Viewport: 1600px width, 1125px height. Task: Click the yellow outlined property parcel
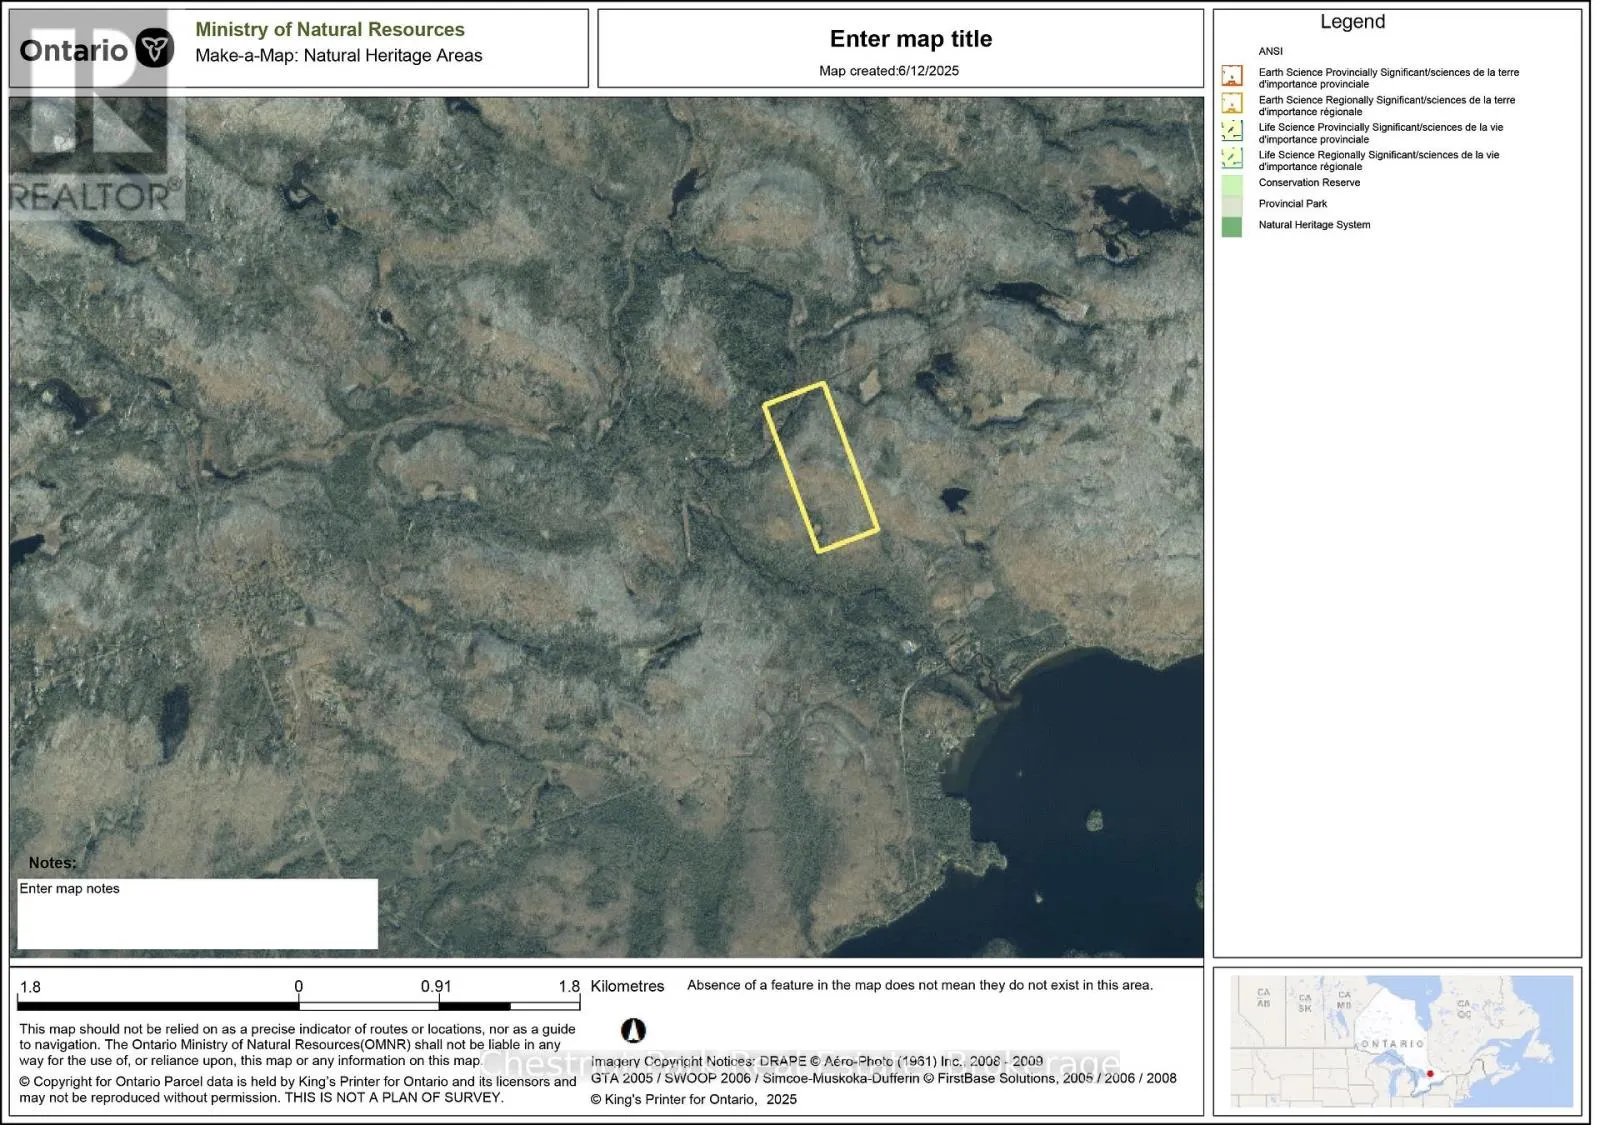pyautogui.click(x=821, y=467)
